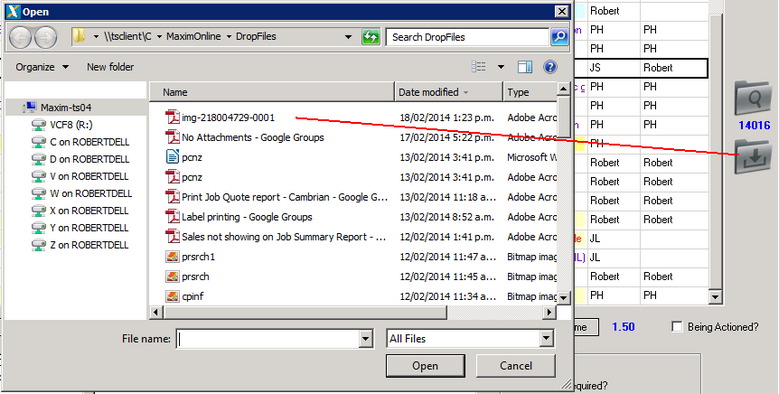Click the file list vertical scrollbar down arrow

[563, 298]
